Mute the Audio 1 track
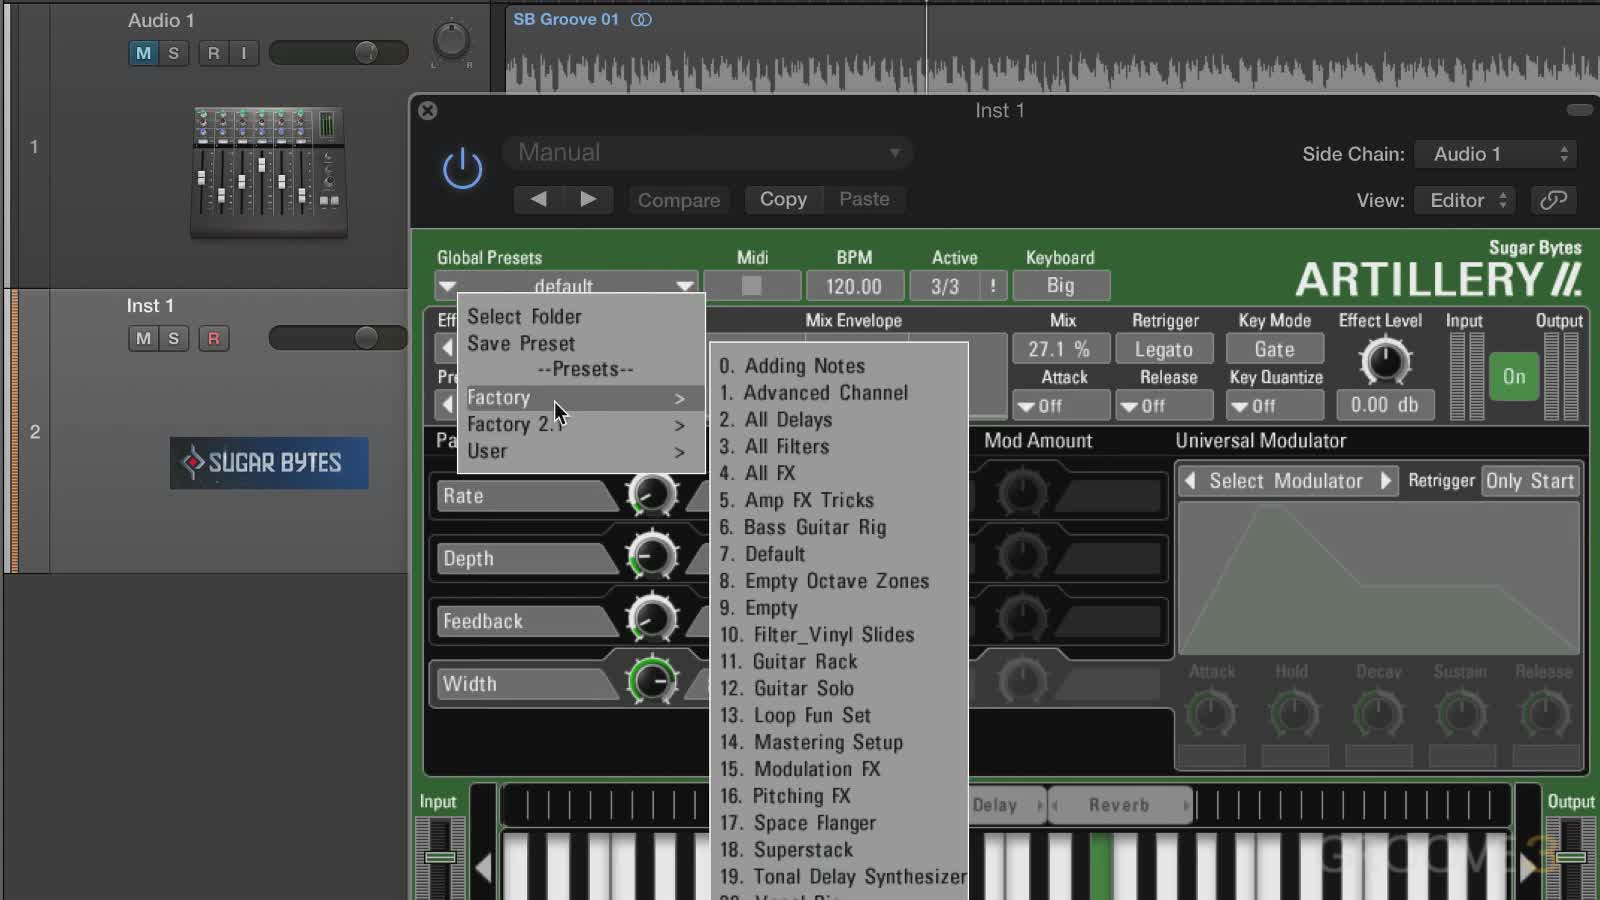This screenshot has height=900, width=1600. [x=144, y=53]
